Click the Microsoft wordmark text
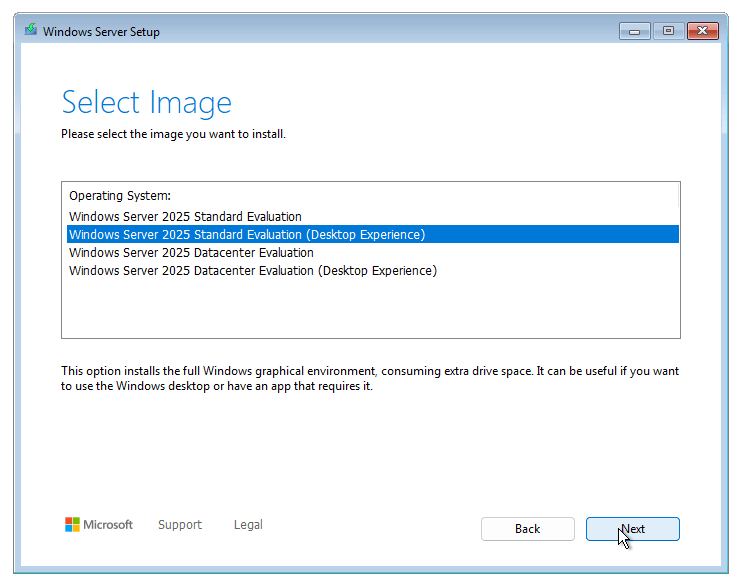 [x=108, y=525]
